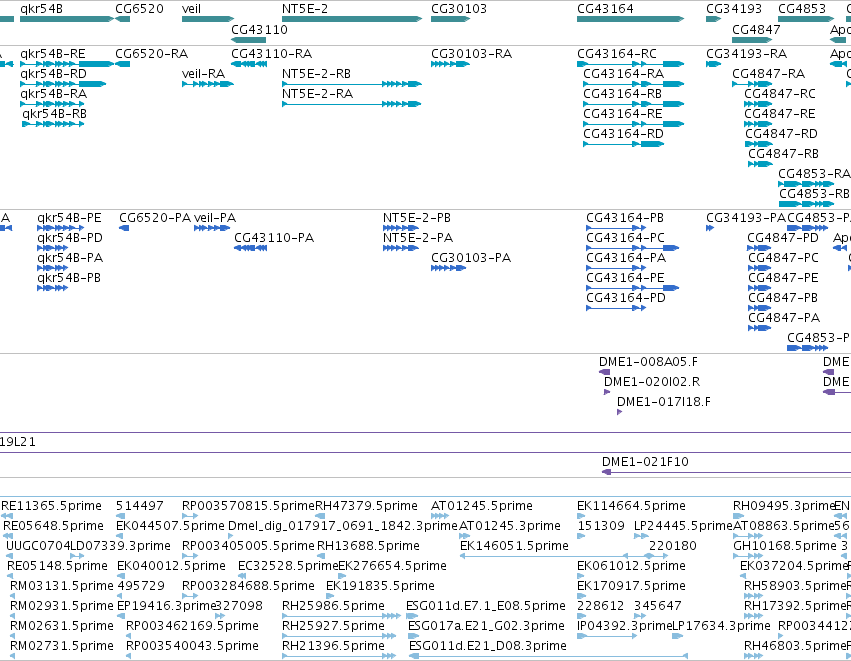Select protein CG43110-PA

pos(250,248)
